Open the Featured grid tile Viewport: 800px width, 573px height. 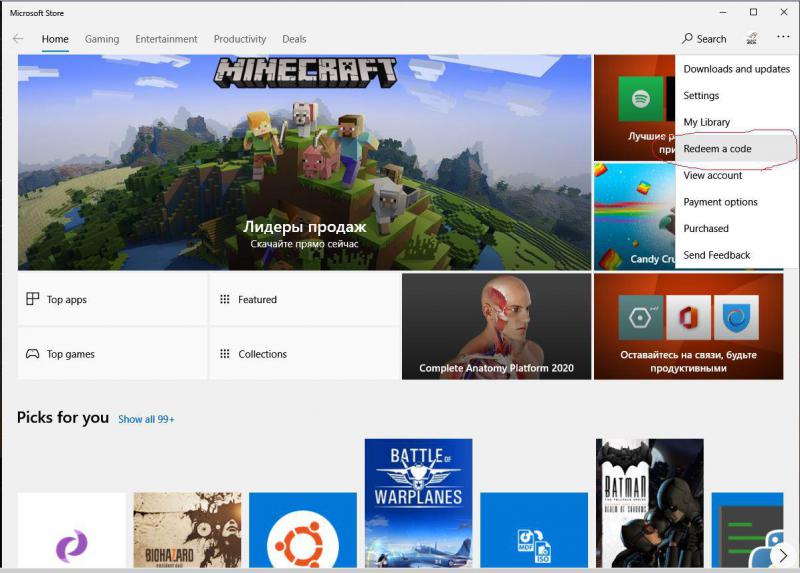pos(304,300)
